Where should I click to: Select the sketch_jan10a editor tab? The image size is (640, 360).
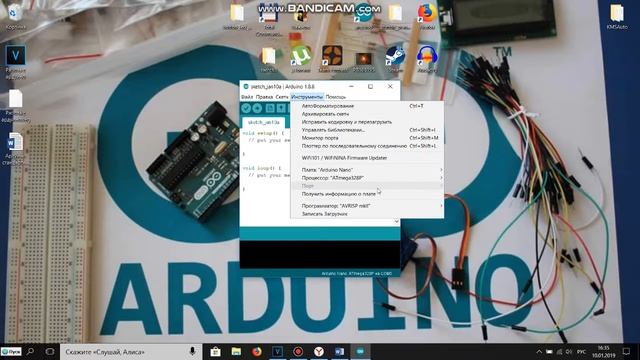[264, 122]
